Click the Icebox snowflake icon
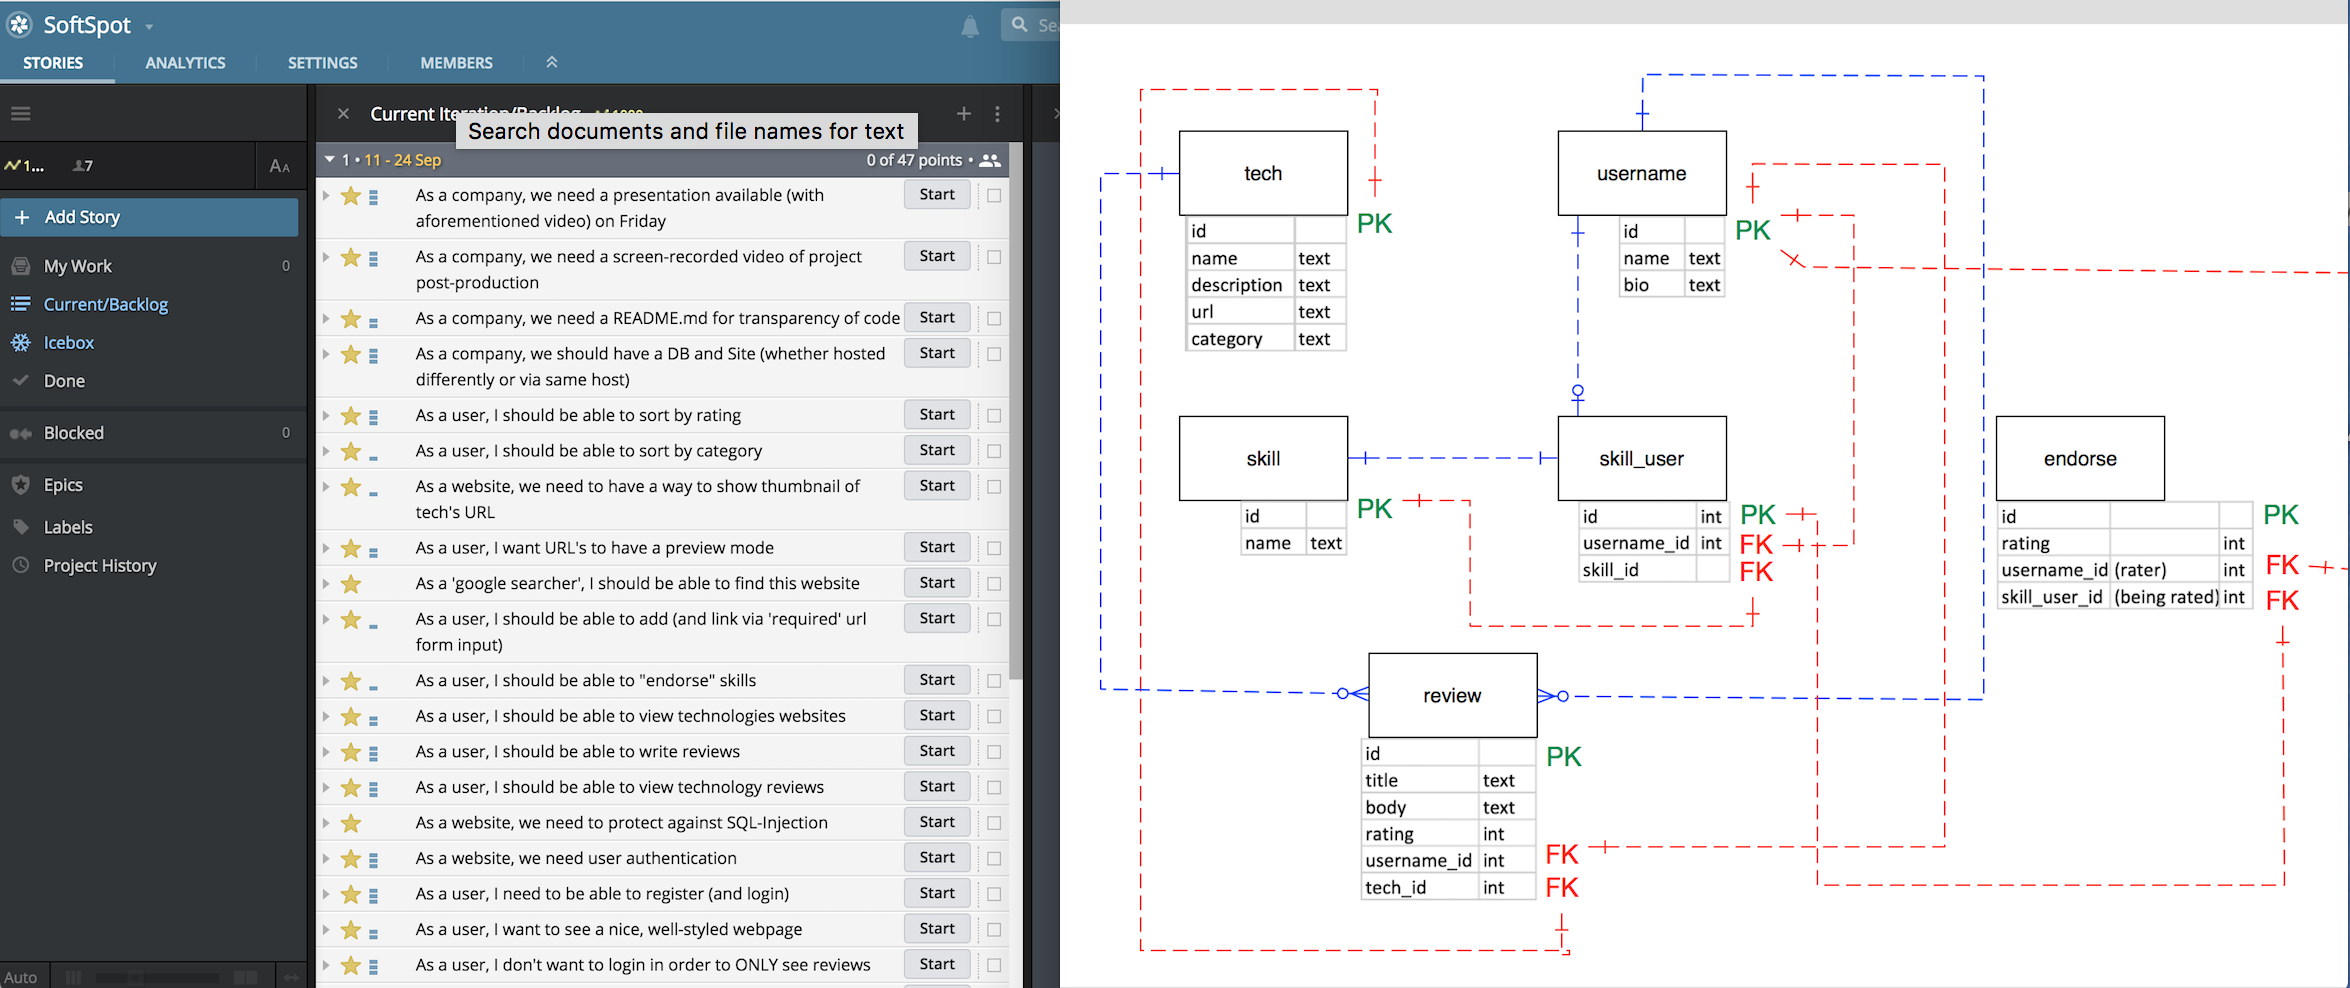The height and width of the screenshot is (988, 2350). pyautogui.click(x=21, y=343)
